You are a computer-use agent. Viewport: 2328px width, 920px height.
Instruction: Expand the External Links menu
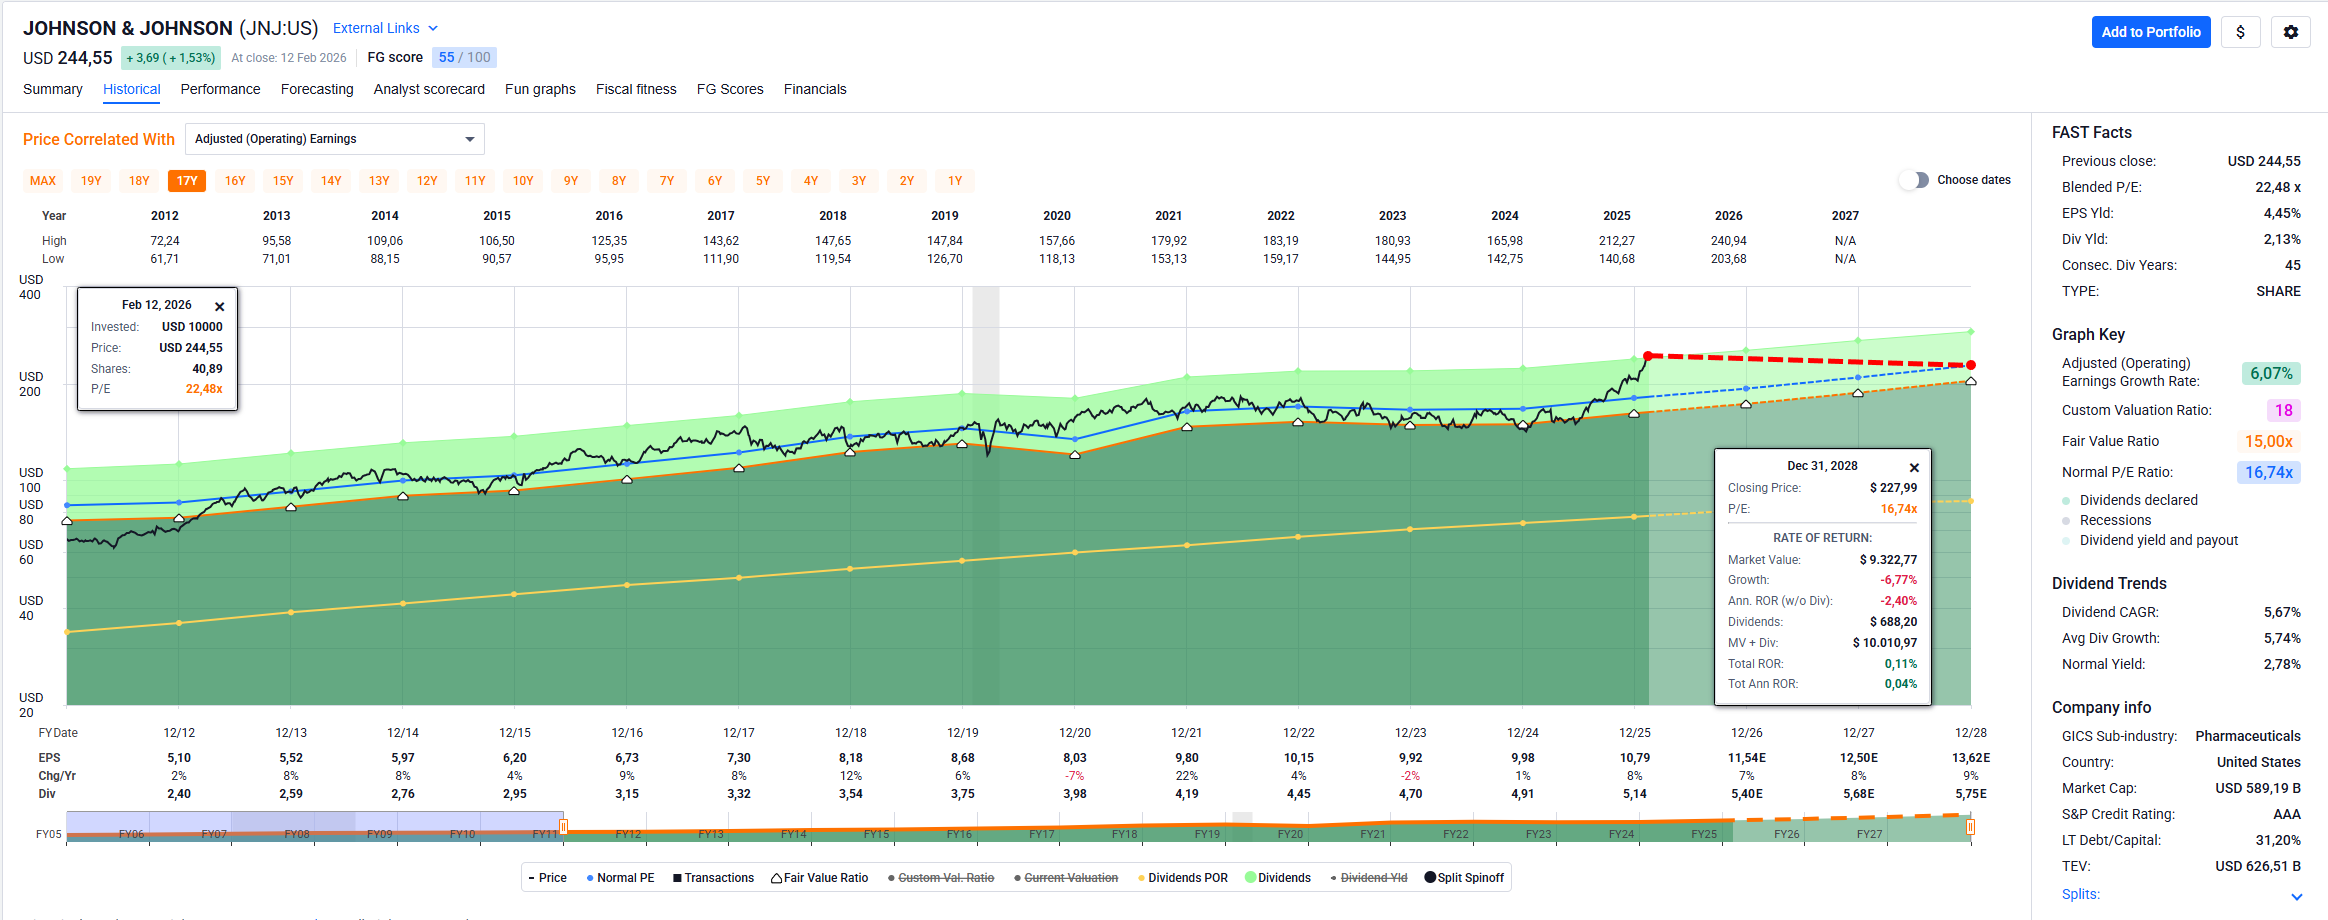(x=385, y=28)
